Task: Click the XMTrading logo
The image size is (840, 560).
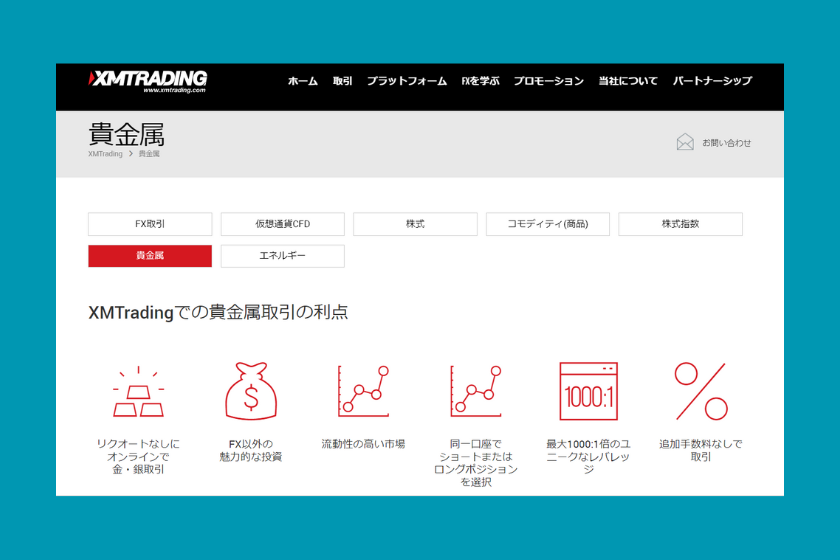Action: (x=147, y=81)
